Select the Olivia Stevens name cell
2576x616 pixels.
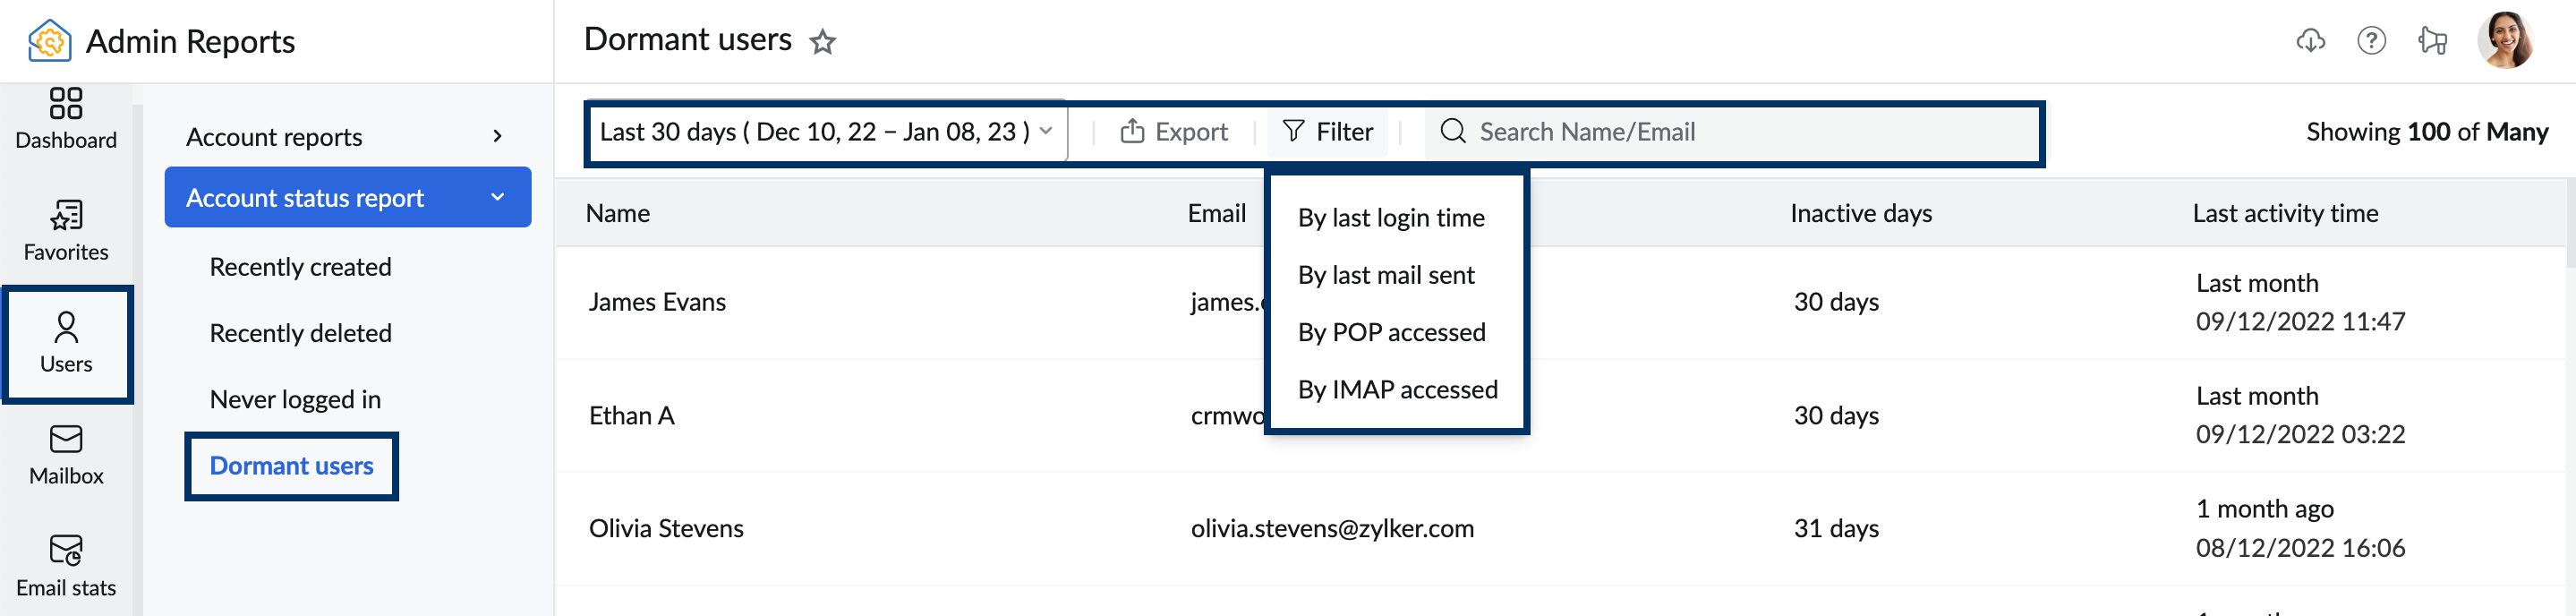click(x=666, y=528)
